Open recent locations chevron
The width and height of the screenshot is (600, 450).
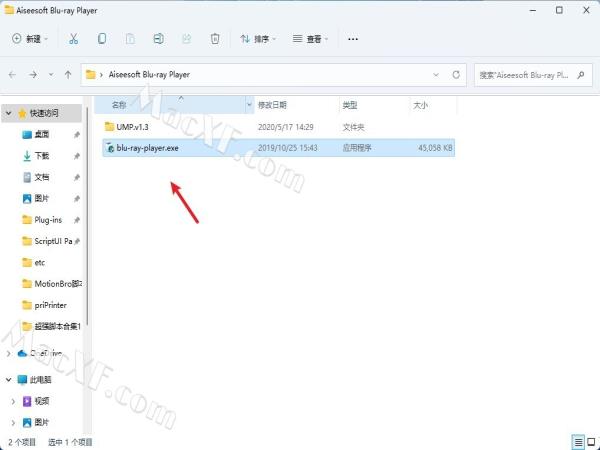(x=51, y=75)
